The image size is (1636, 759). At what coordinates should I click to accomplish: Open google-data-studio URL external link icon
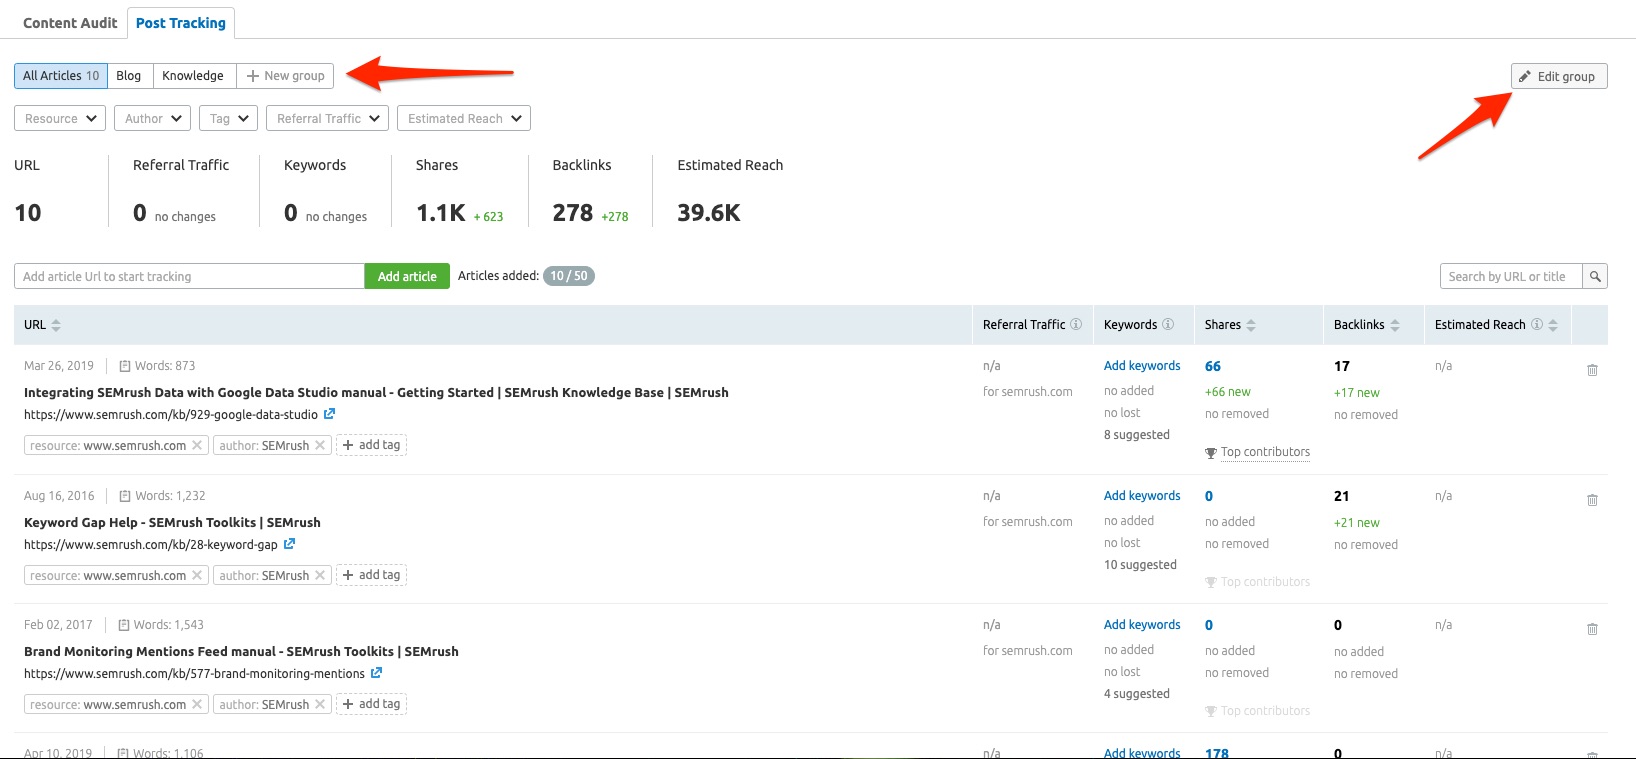tap(329, 414)
